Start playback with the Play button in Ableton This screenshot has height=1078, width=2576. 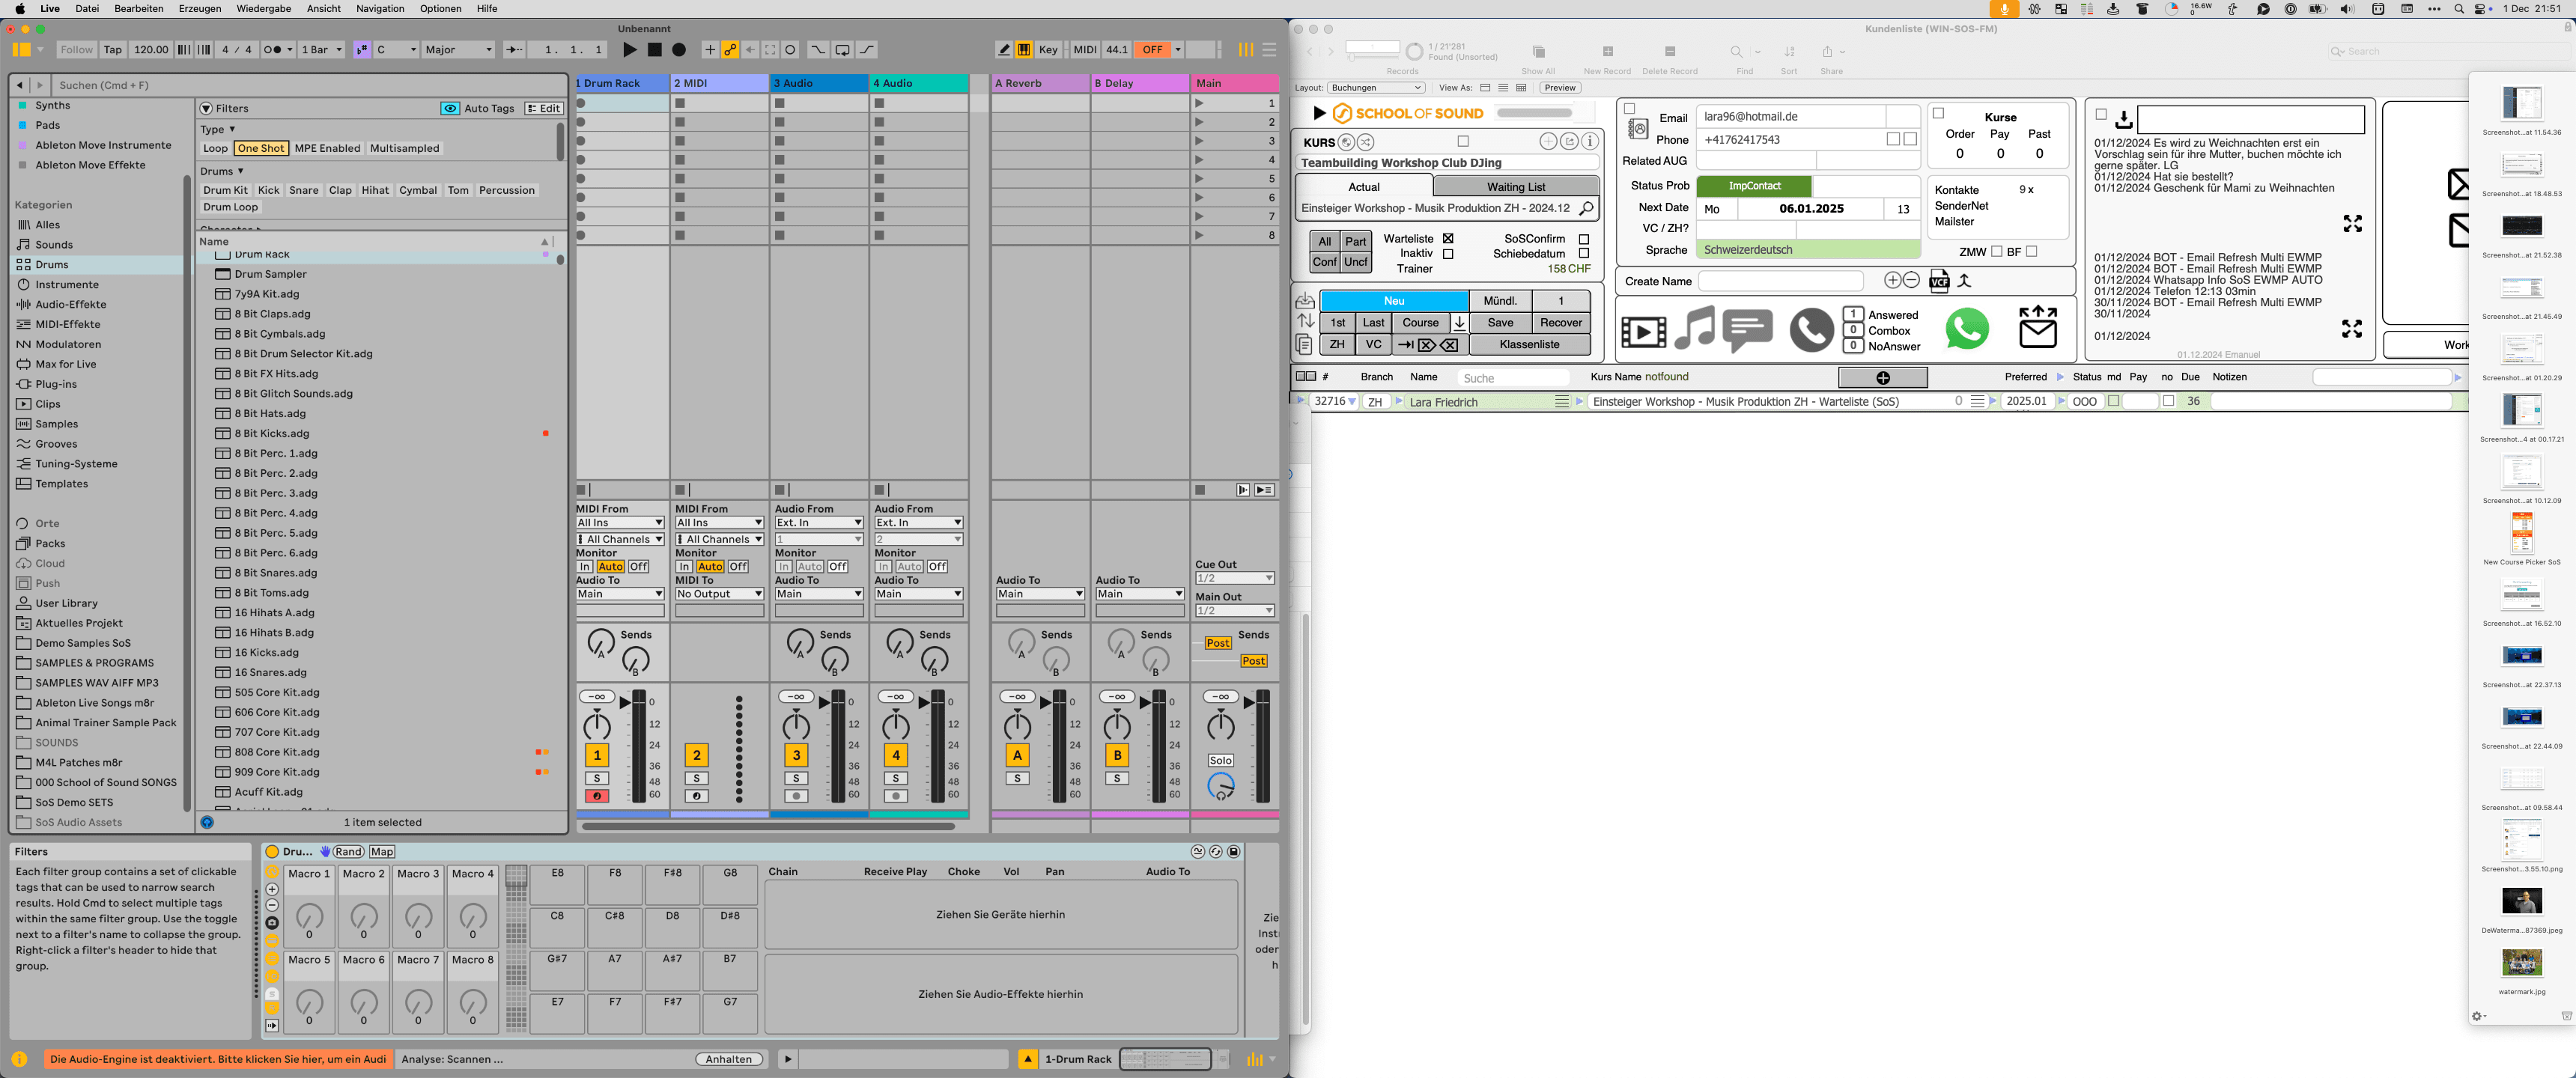[629, 49]
